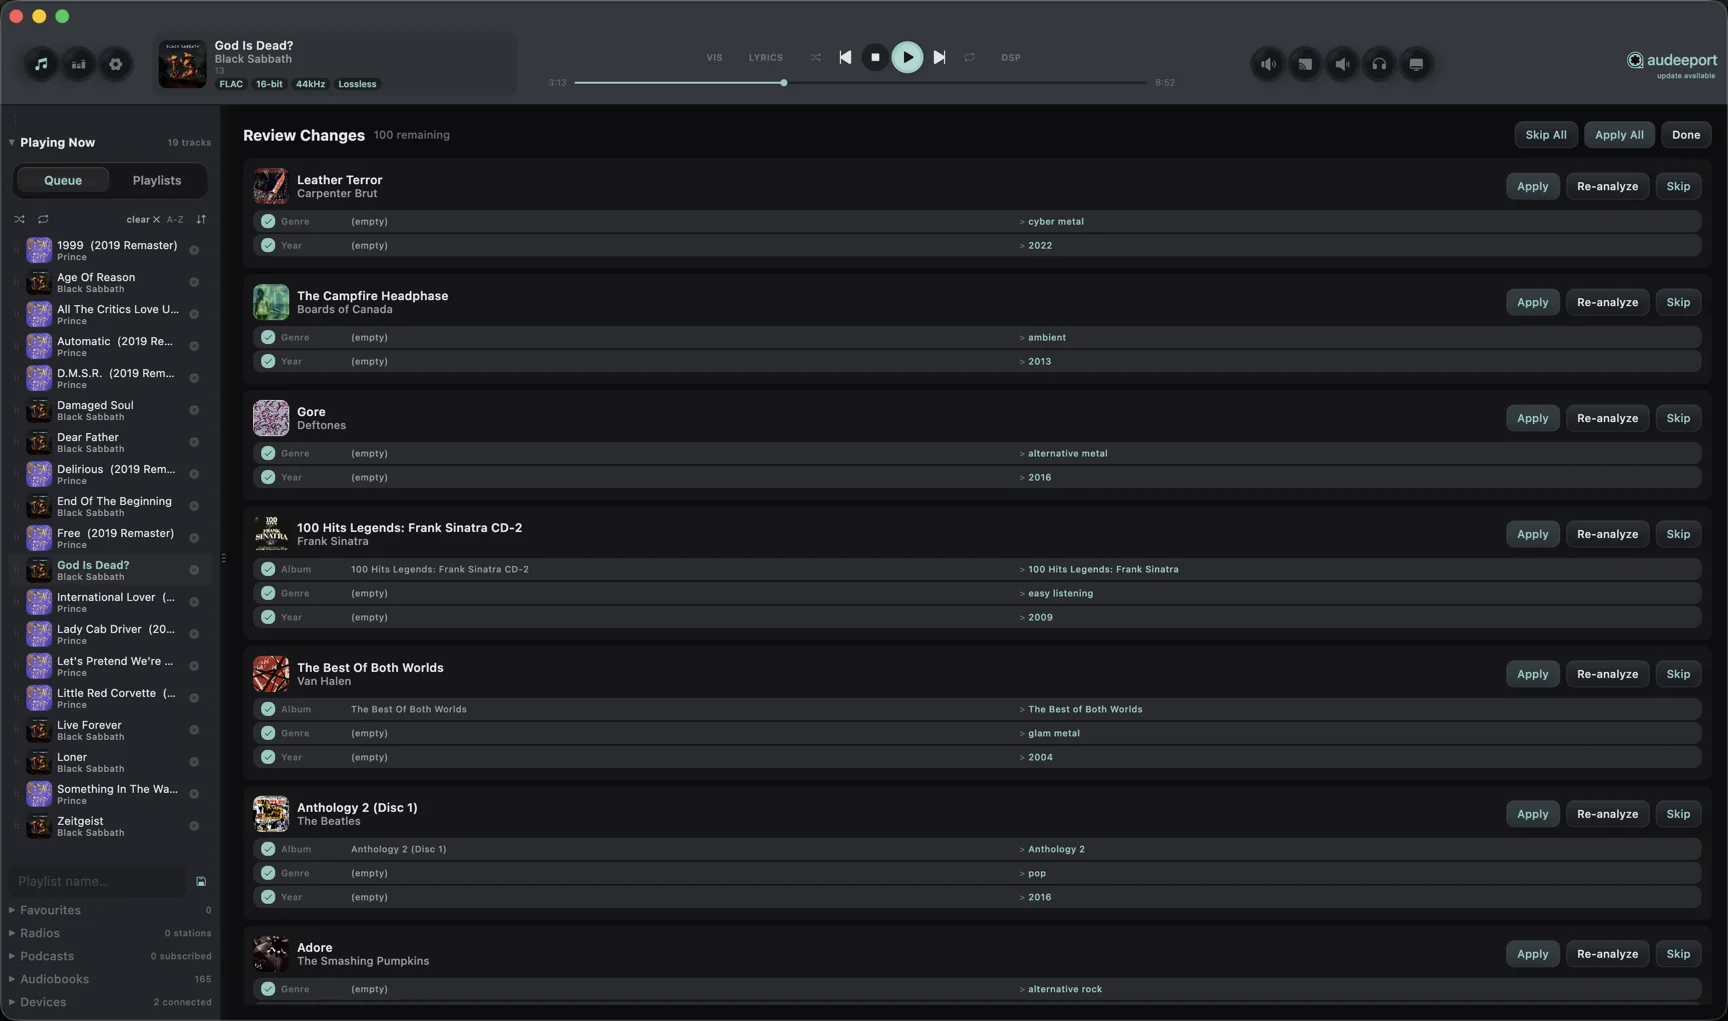The height and width of the screenshot is (1021, 1728).
Task: Select the headphones output icon
Action: click(x=1379, y=64)
